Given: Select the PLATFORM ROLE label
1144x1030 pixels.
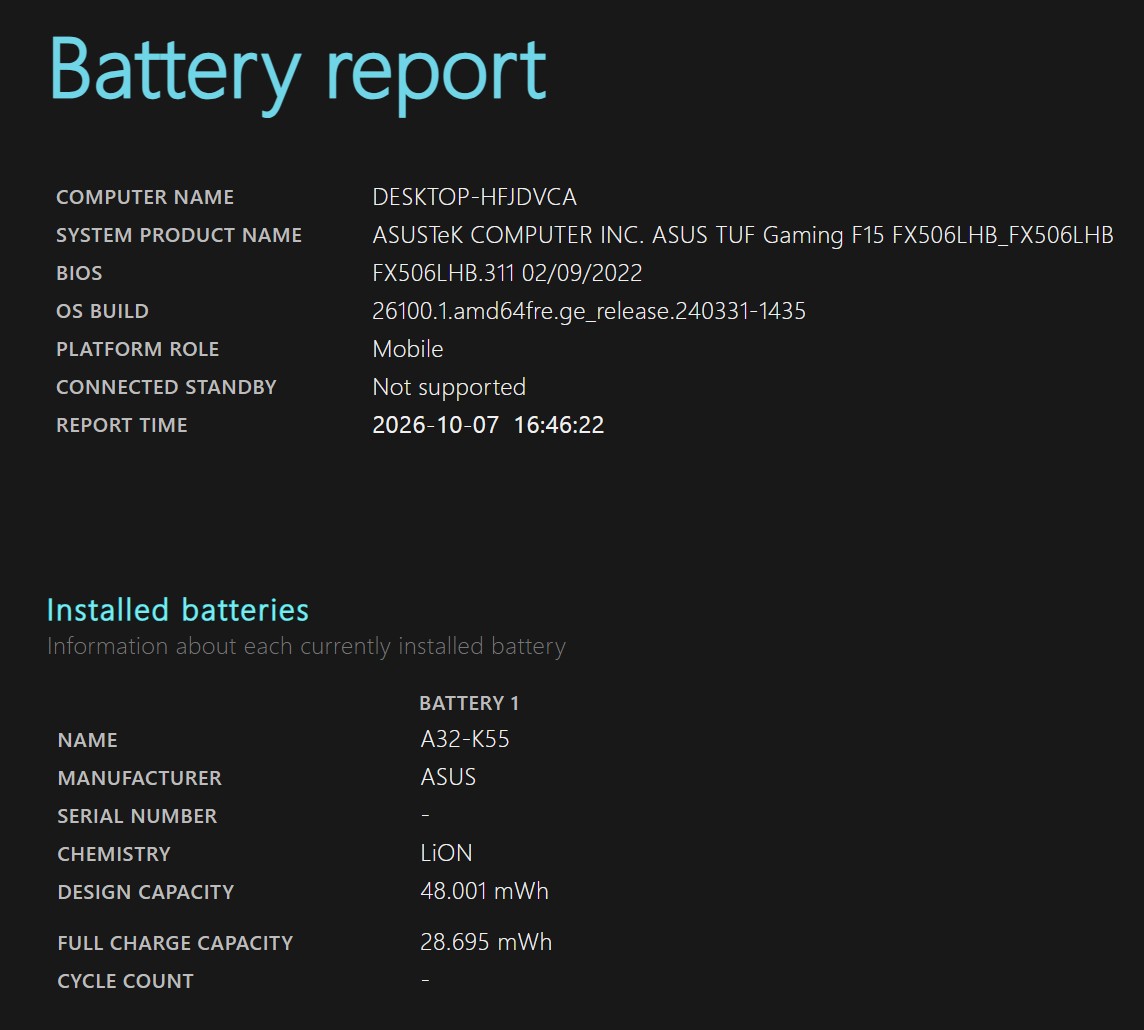Looking at the screenshot, I should (137, 349).
